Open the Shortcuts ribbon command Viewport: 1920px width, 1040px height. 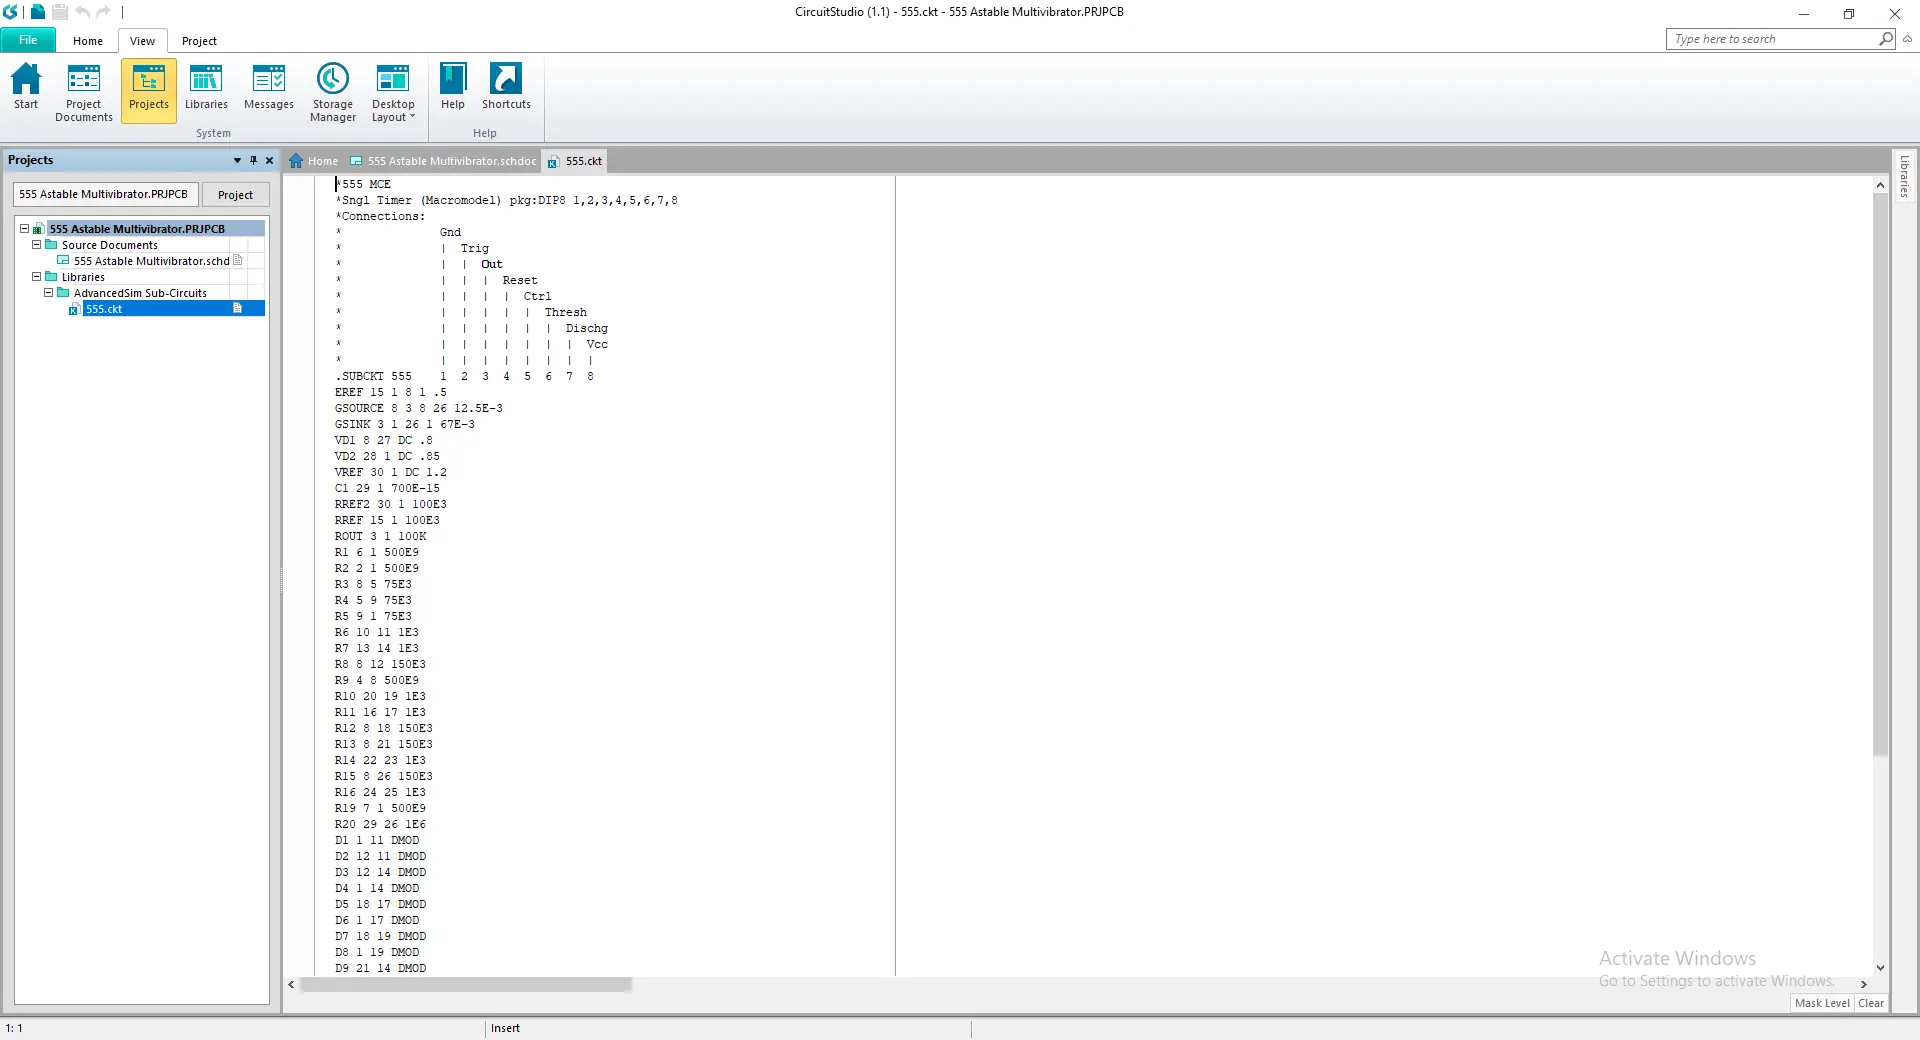click(506, 87)
